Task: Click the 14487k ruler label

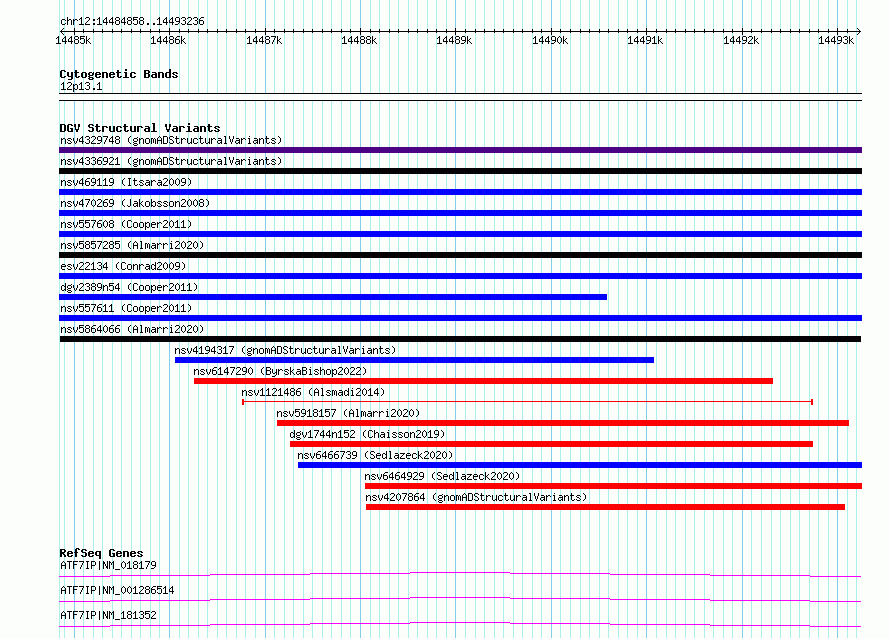Action: point(264,40)
